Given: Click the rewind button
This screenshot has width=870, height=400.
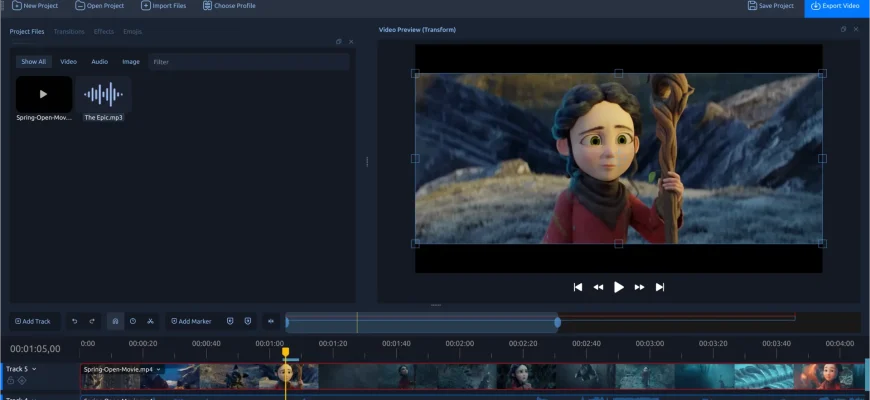Looking at the screenshot, I should coord(598,287).
